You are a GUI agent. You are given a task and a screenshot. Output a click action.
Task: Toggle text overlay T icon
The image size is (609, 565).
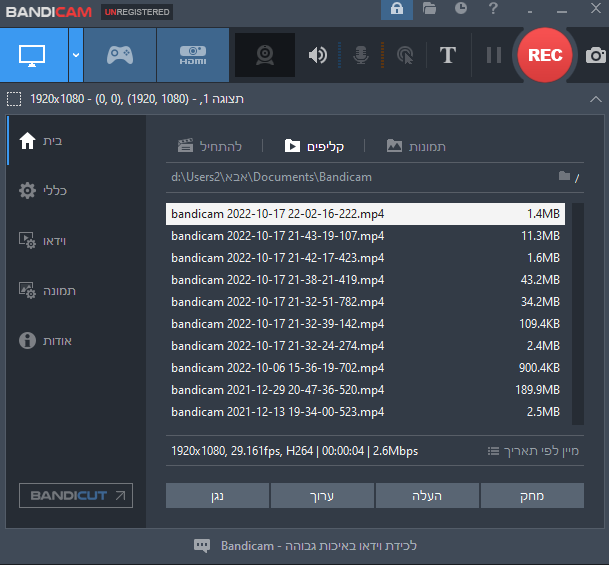[x=448, y=55]
